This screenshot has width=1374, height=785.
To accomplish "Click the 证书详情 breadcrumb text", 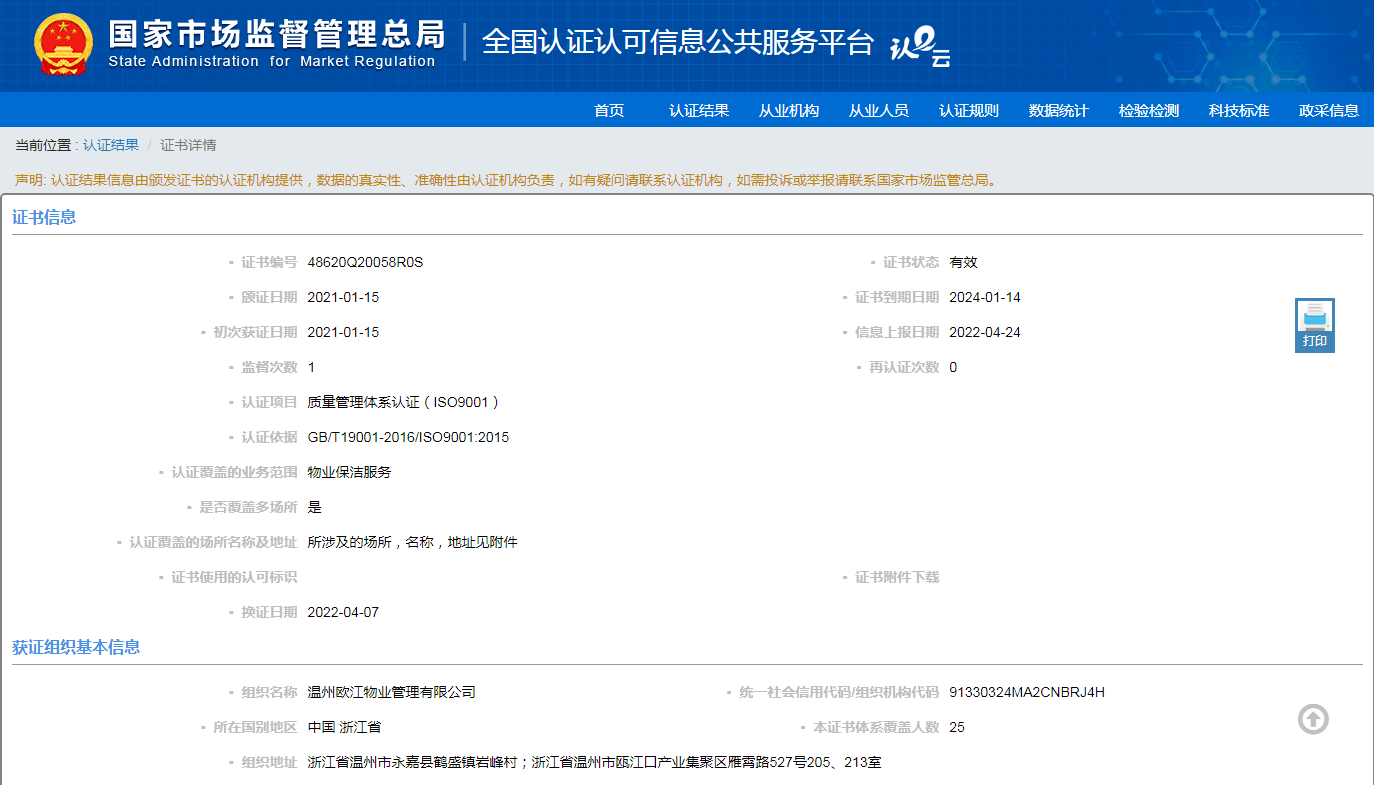I will pos(188,145).
